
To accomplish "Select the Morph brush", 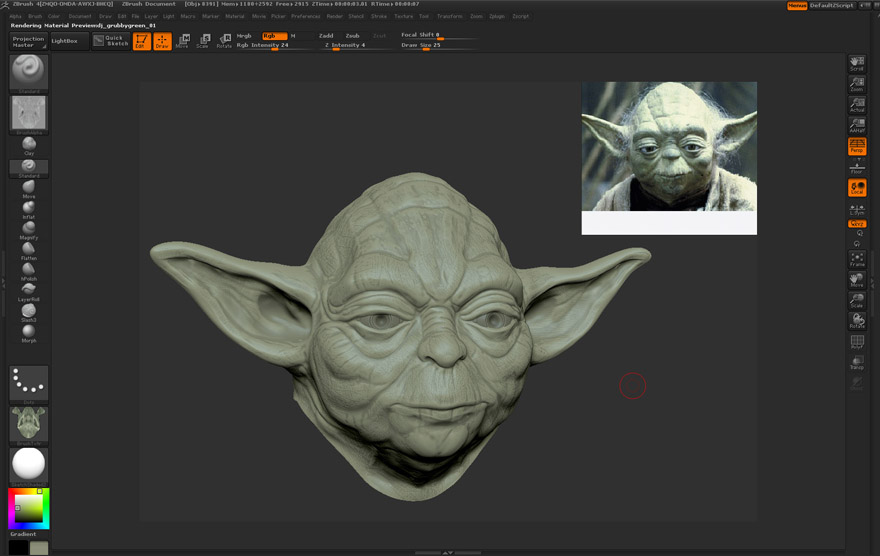I will pos(29,333).
